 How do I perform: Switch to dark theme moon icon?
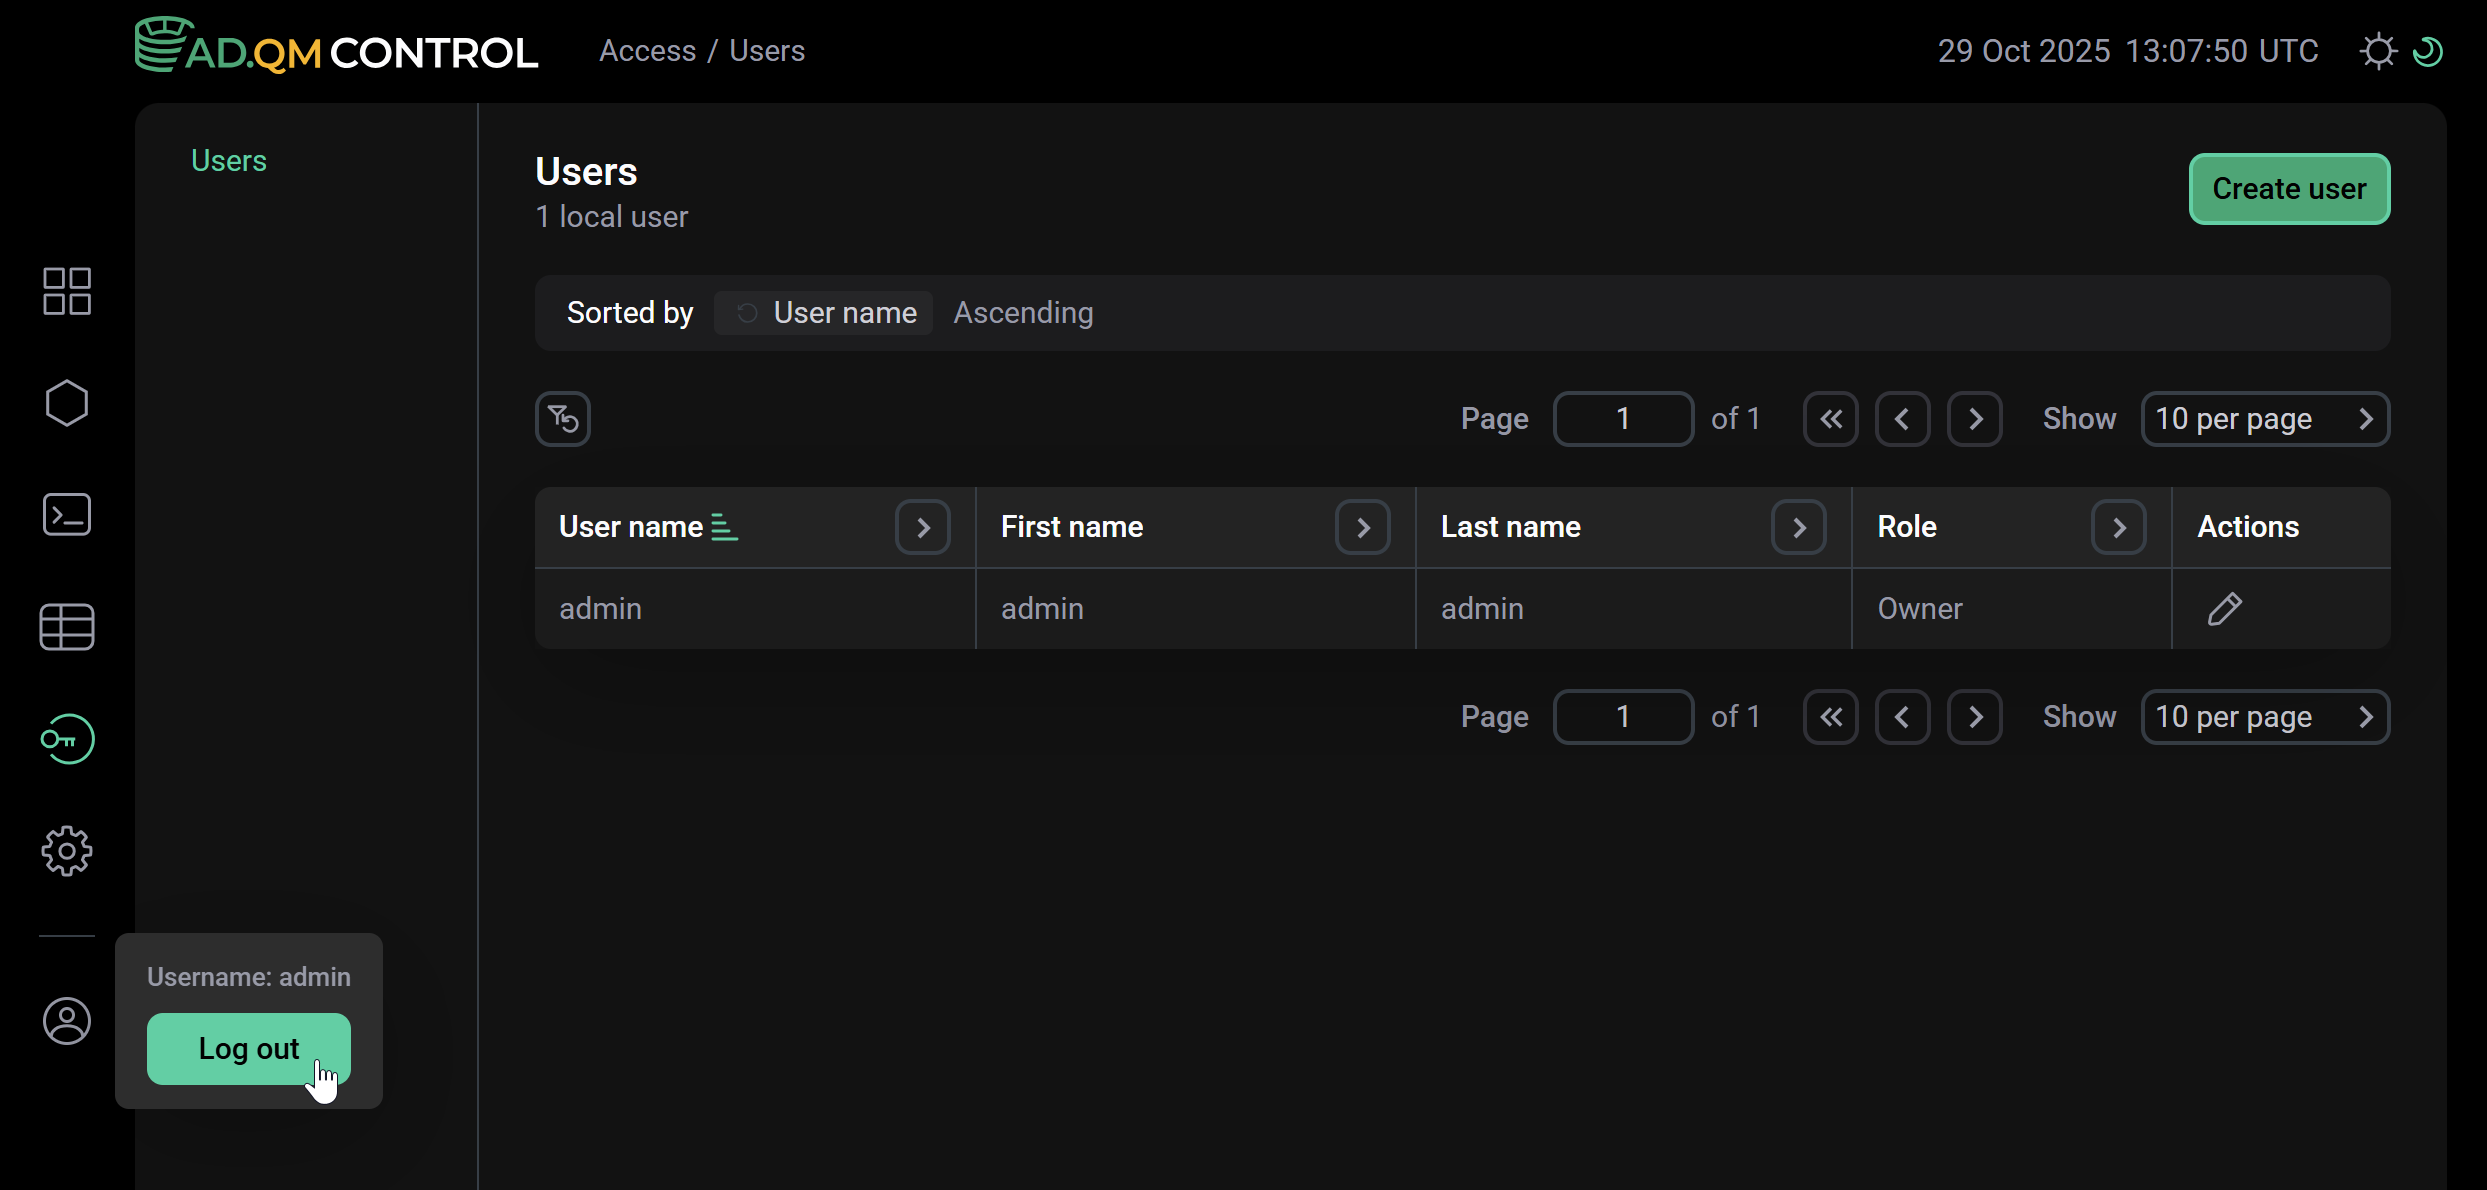(2428, 51)
